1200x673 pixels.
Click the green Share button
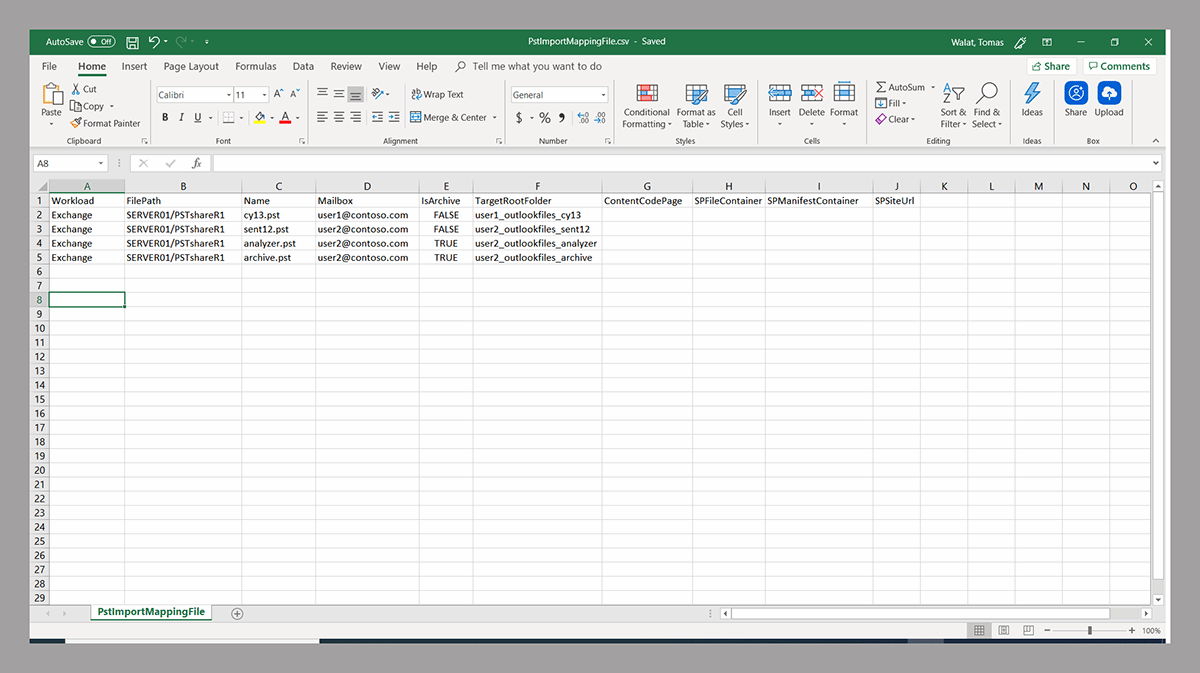(1049, 66)
